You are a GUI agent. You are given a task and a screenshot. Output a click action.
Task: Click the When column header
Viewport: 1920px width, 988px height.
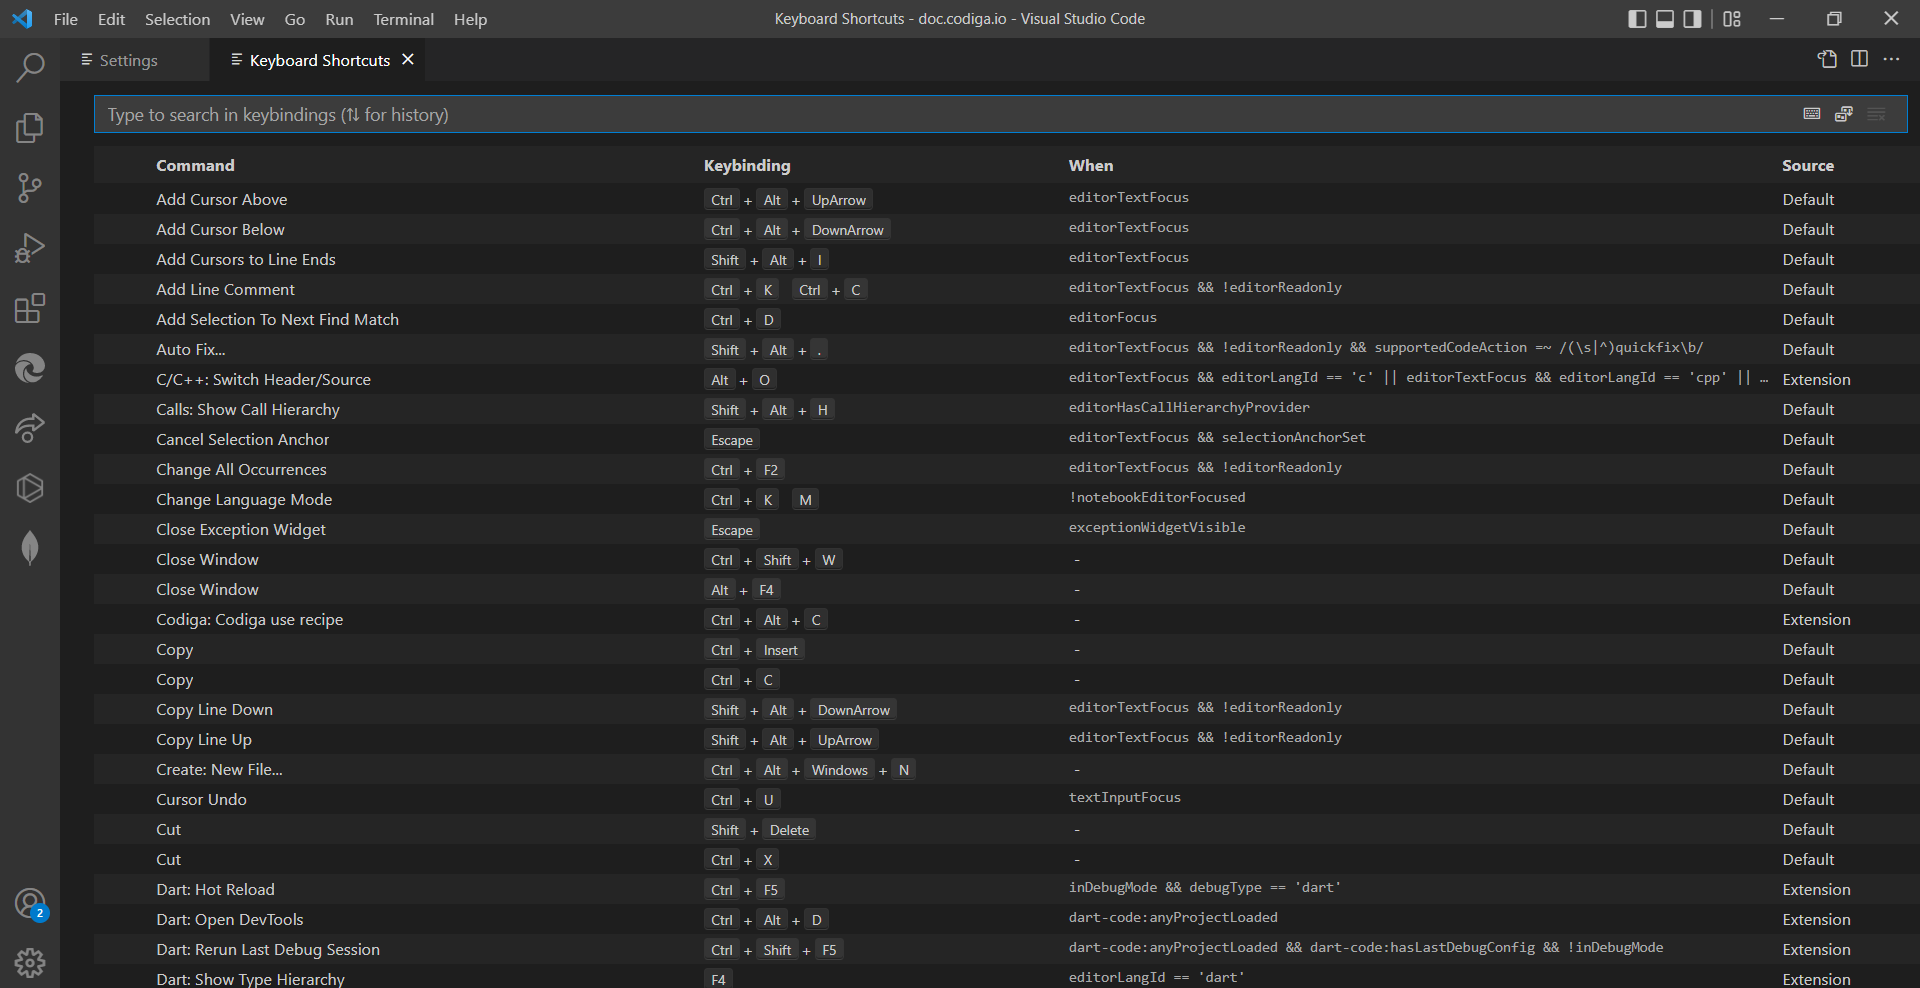1091,166
